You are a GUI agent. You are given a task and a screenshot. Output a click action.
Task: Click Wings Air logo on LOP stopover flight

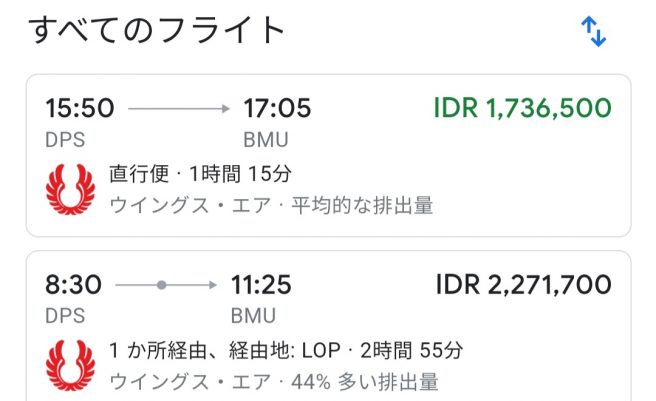pos(70,365)
